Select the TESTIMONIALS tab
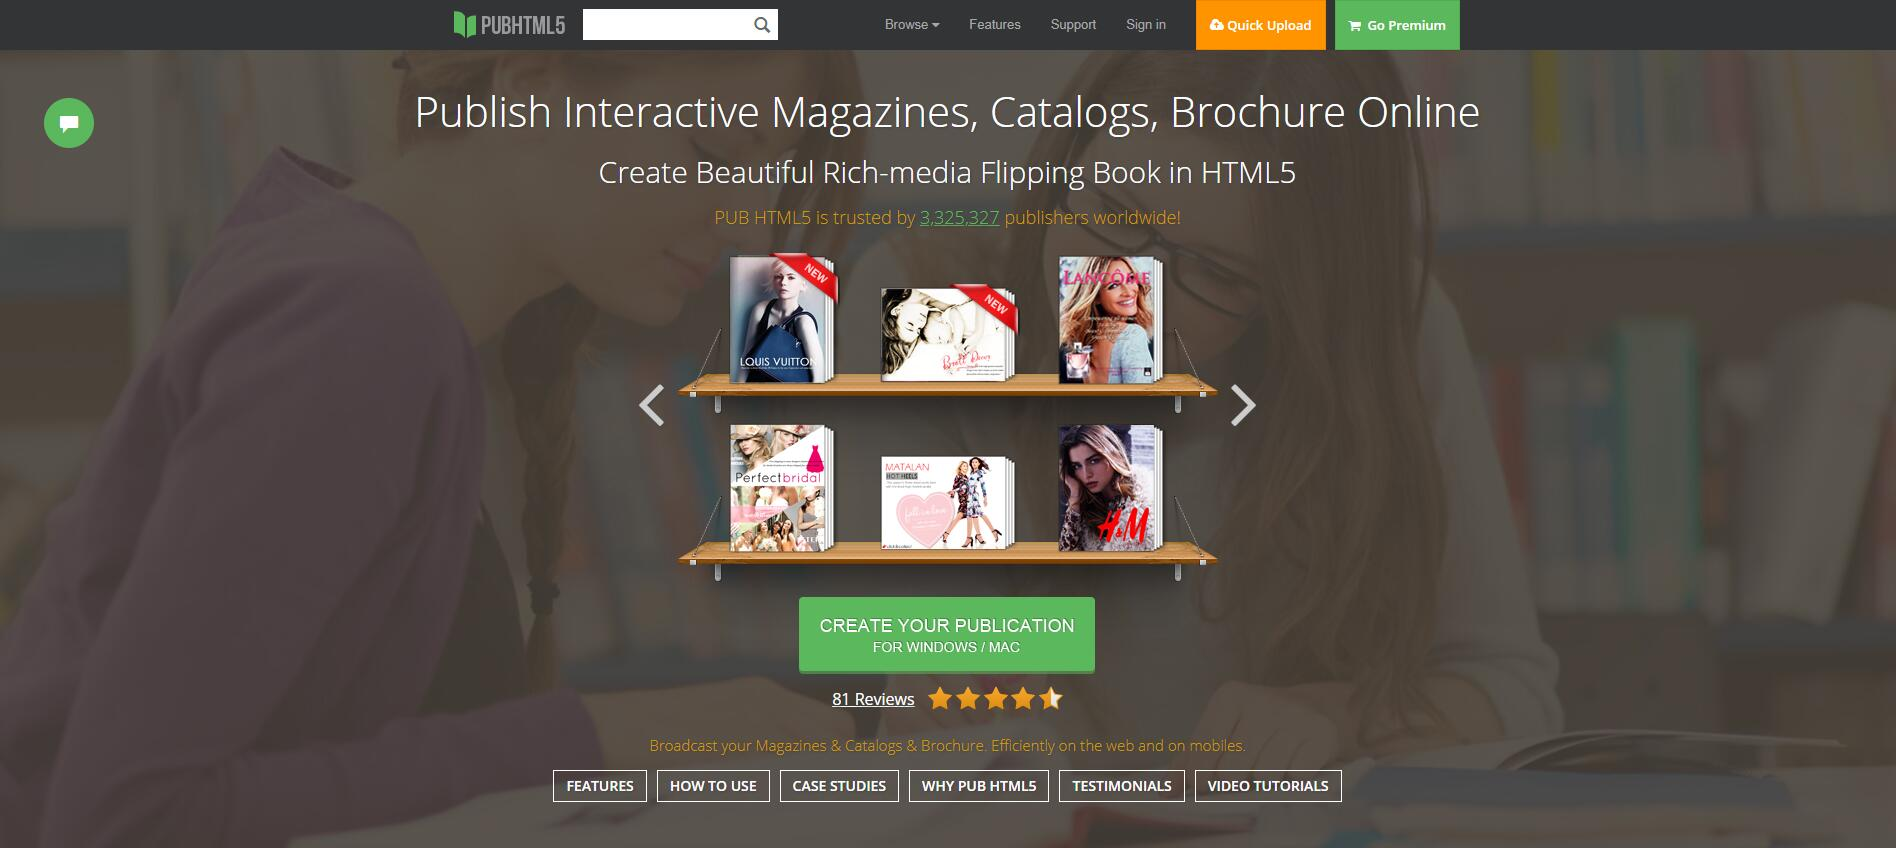The width and height of the screenshot is (1896, 848). 1122,786
